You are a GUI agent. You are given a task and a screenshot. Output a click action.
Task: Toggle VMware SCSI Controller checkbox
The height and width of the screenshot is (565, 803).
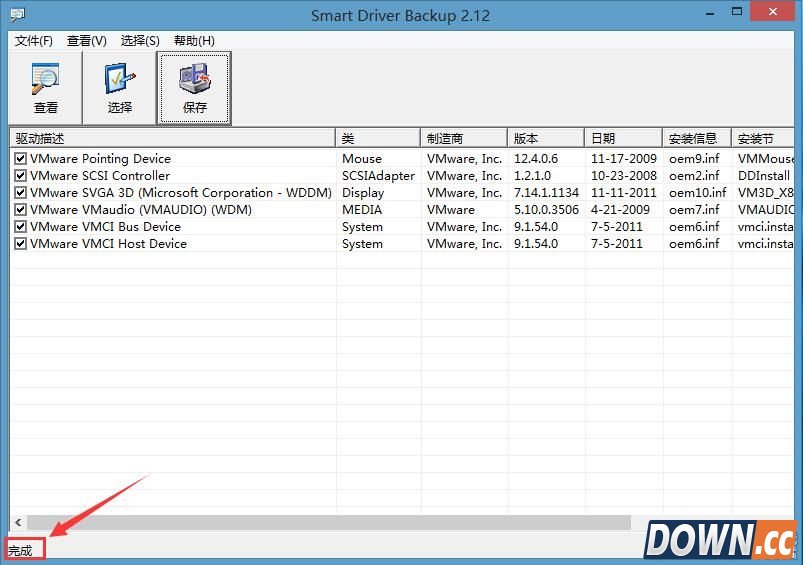pos(20,176)
